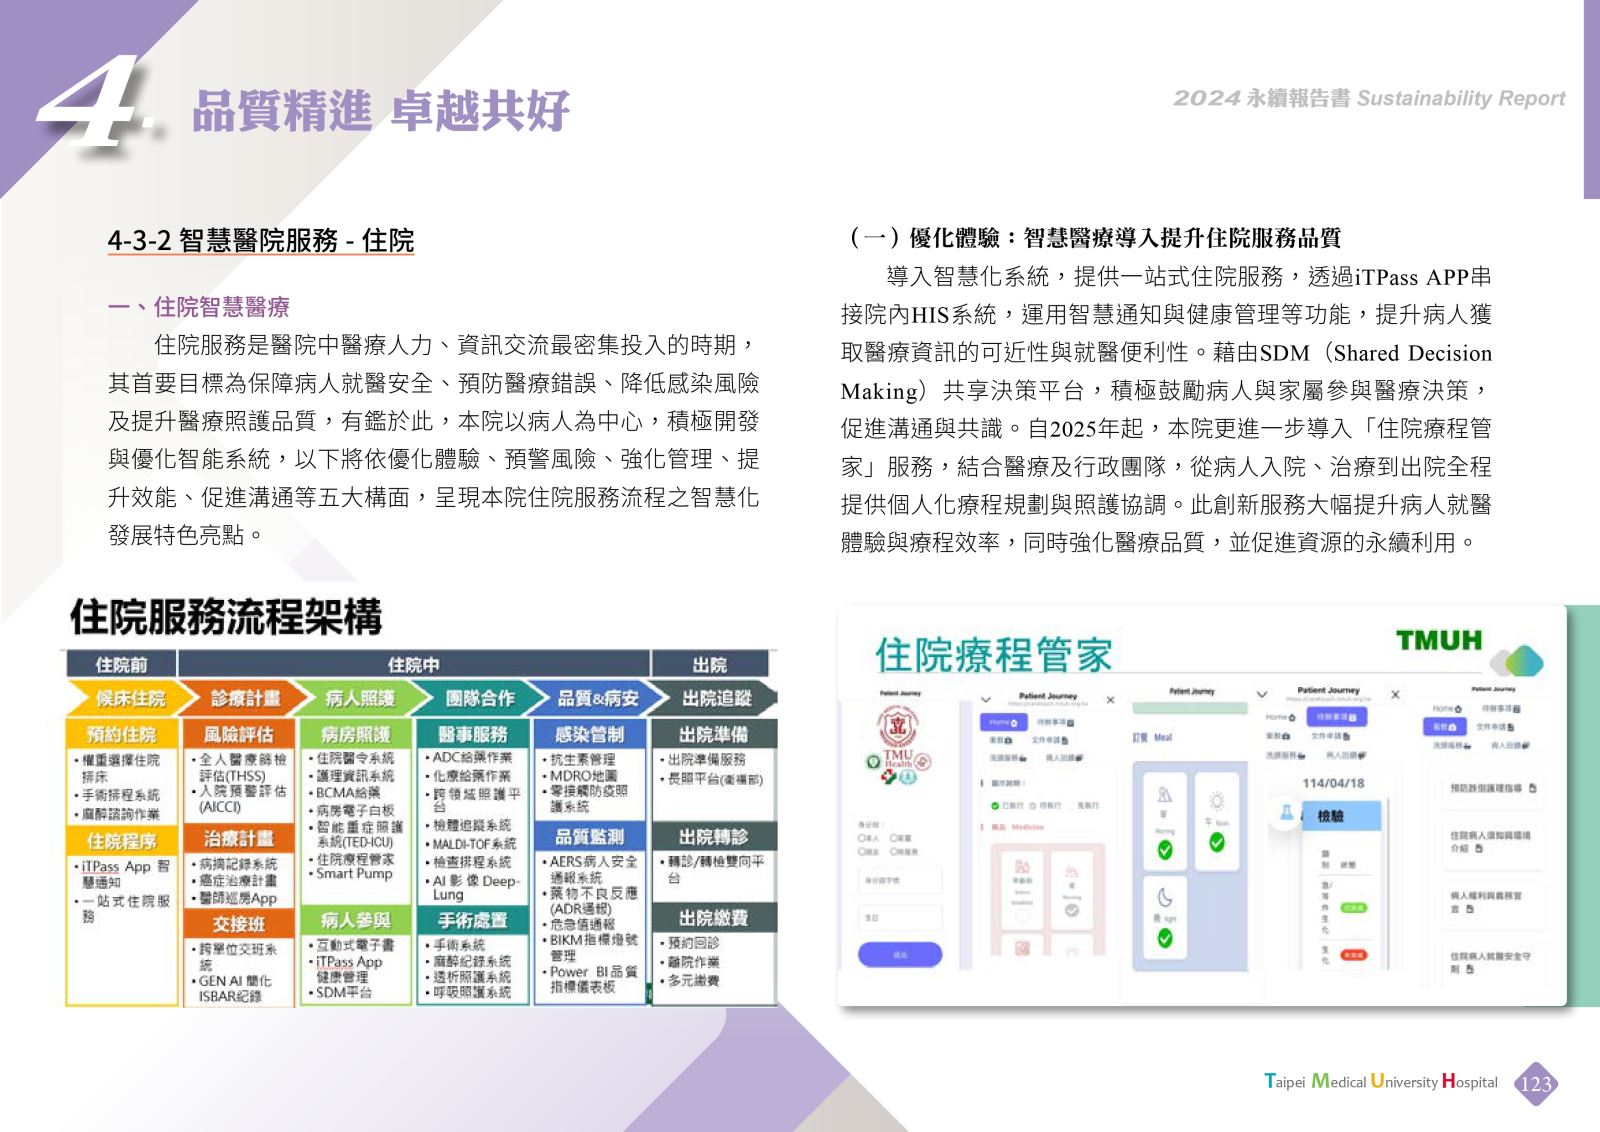Click the green check under the night meal

coord(1165,938)
